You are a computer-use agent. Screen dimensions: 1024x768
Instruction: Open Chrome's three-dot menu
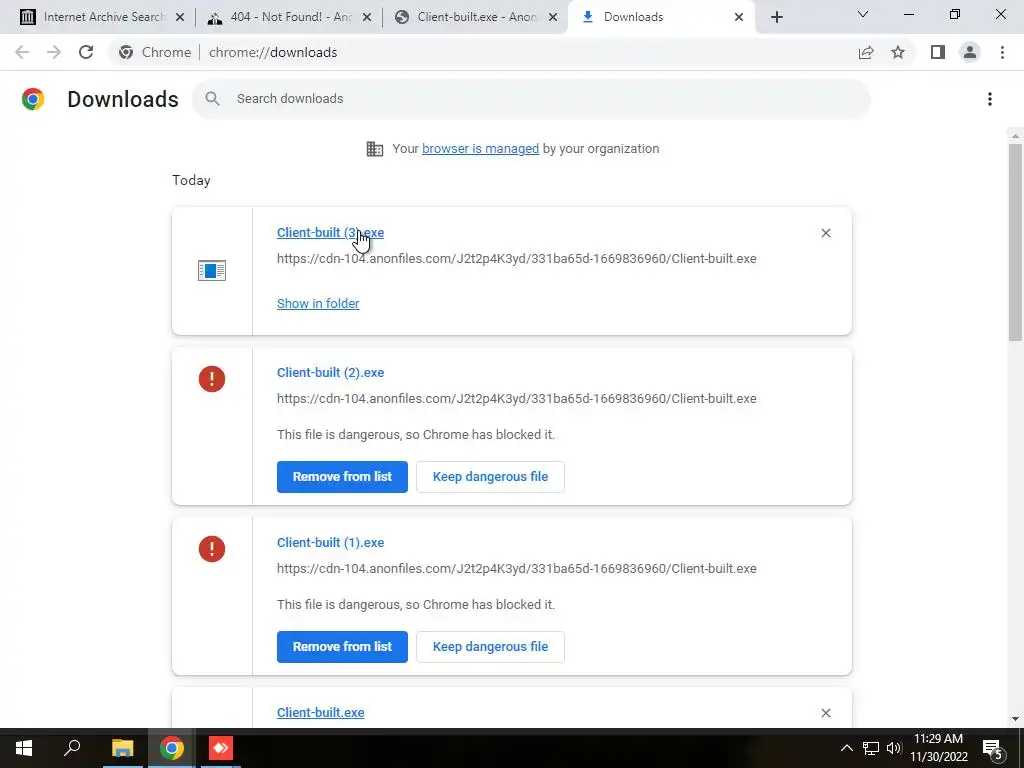pyautogui.click(x=1002, y=52)
